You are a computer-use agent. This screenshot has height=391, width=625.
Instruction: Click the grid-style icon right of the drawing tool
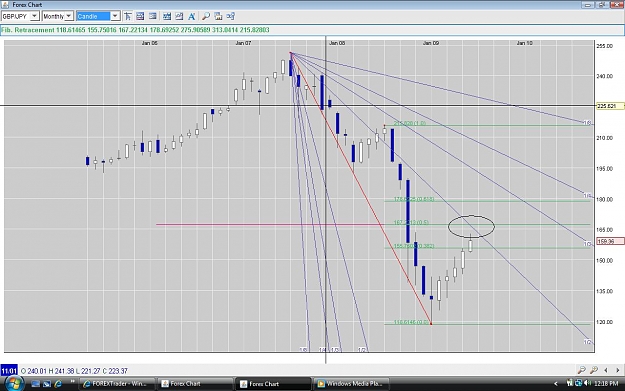tap(140, 16)
